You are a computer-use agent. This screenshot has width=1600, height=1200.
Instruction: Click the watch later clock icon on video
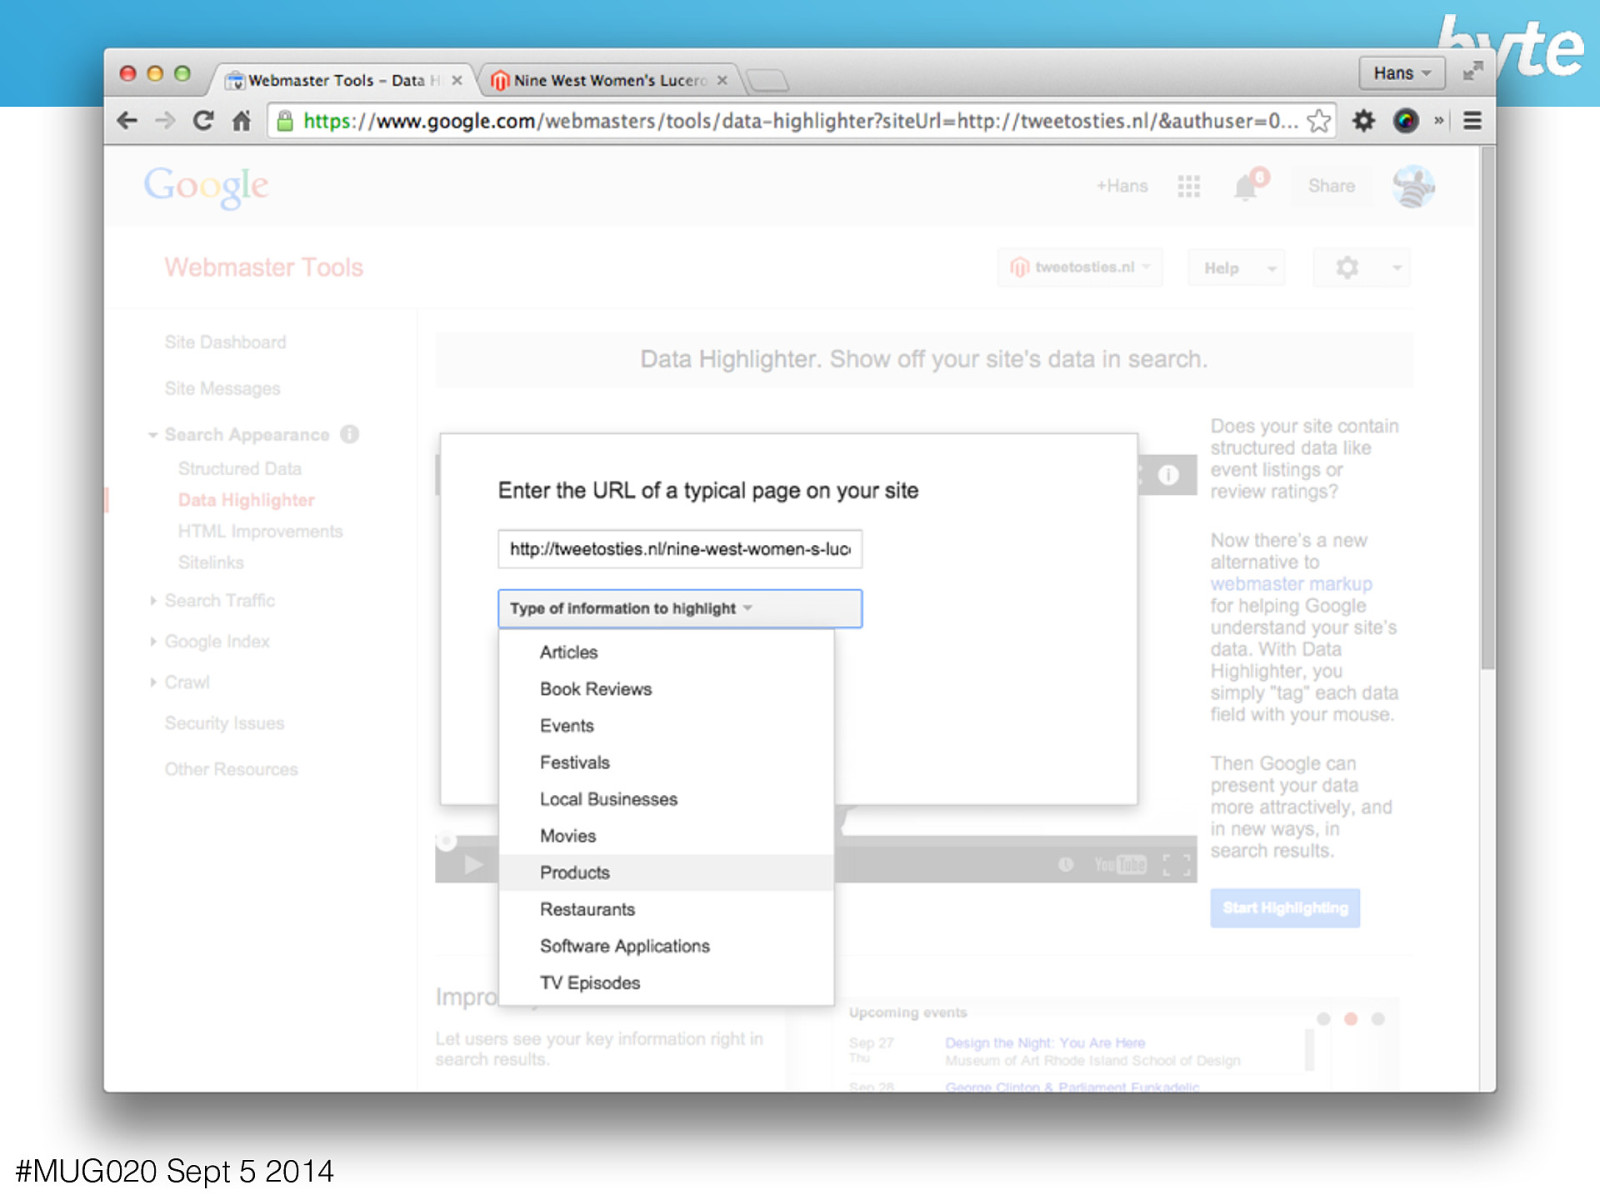pos(1066,864)
